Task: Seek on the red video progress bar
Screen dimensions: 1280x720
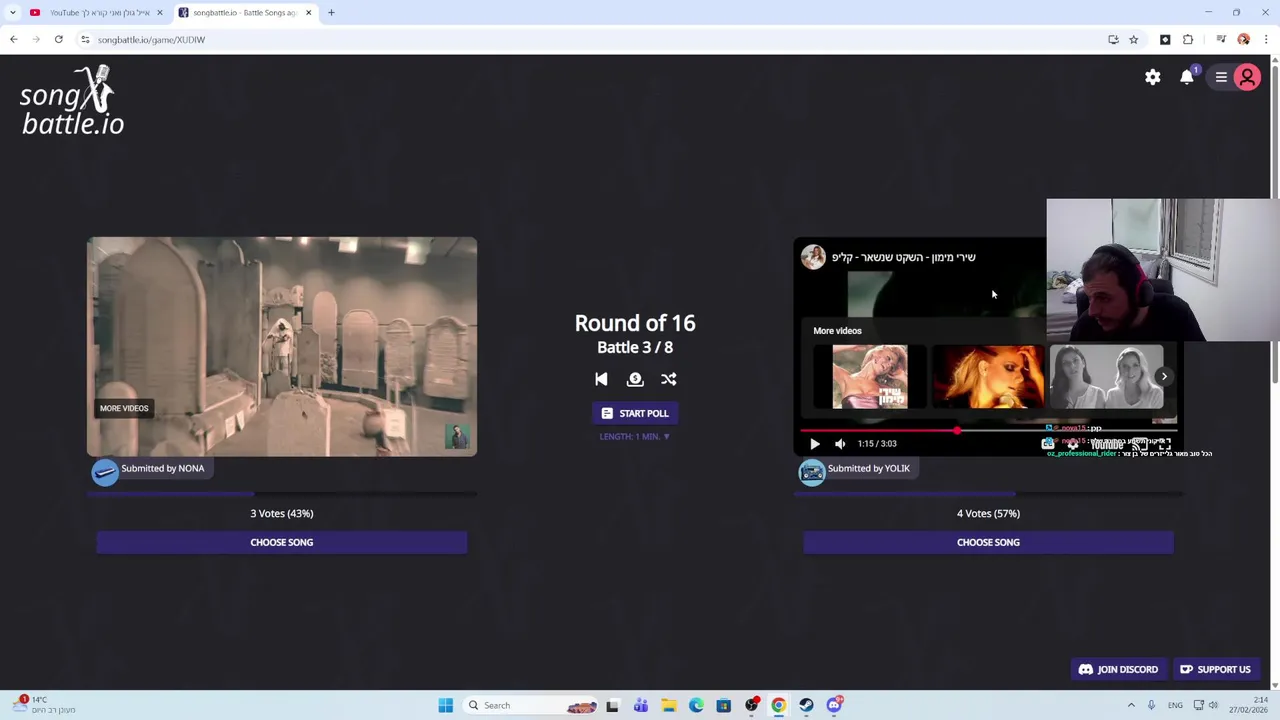Action: click(x=988, y=431)
